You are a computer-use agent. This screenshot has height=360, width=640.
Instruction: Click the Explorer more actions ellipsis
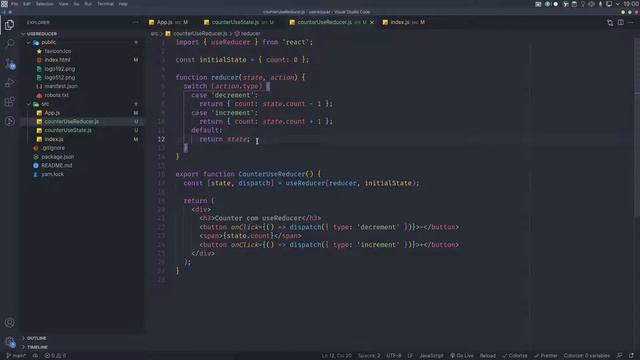click(136, 22)
